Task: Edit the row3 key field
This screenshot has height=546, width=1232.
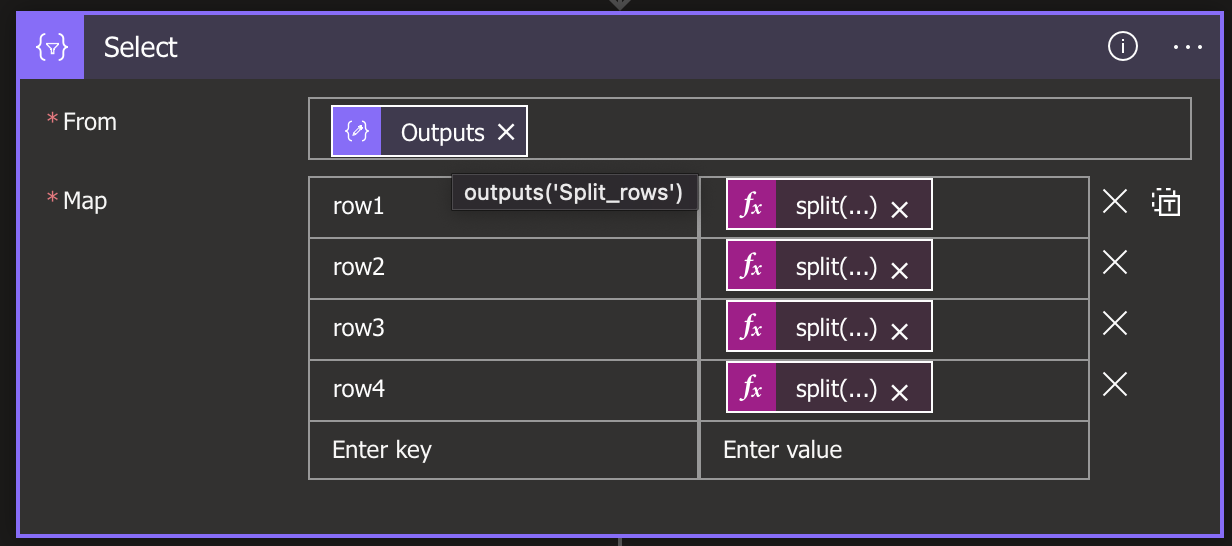Action: pyautogui.click(x=503, y=328)
